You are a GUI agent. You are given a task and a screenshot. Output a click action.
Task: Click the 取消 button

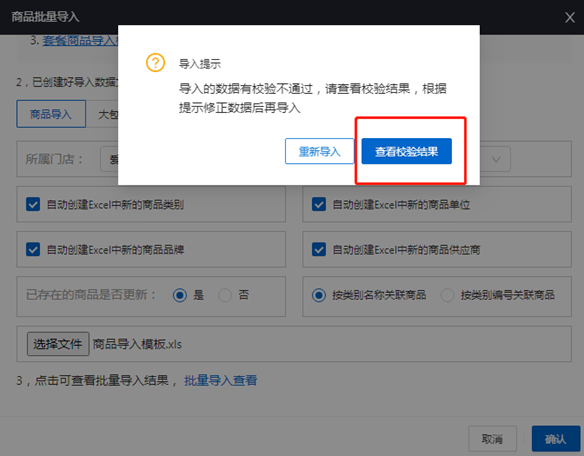492,439
